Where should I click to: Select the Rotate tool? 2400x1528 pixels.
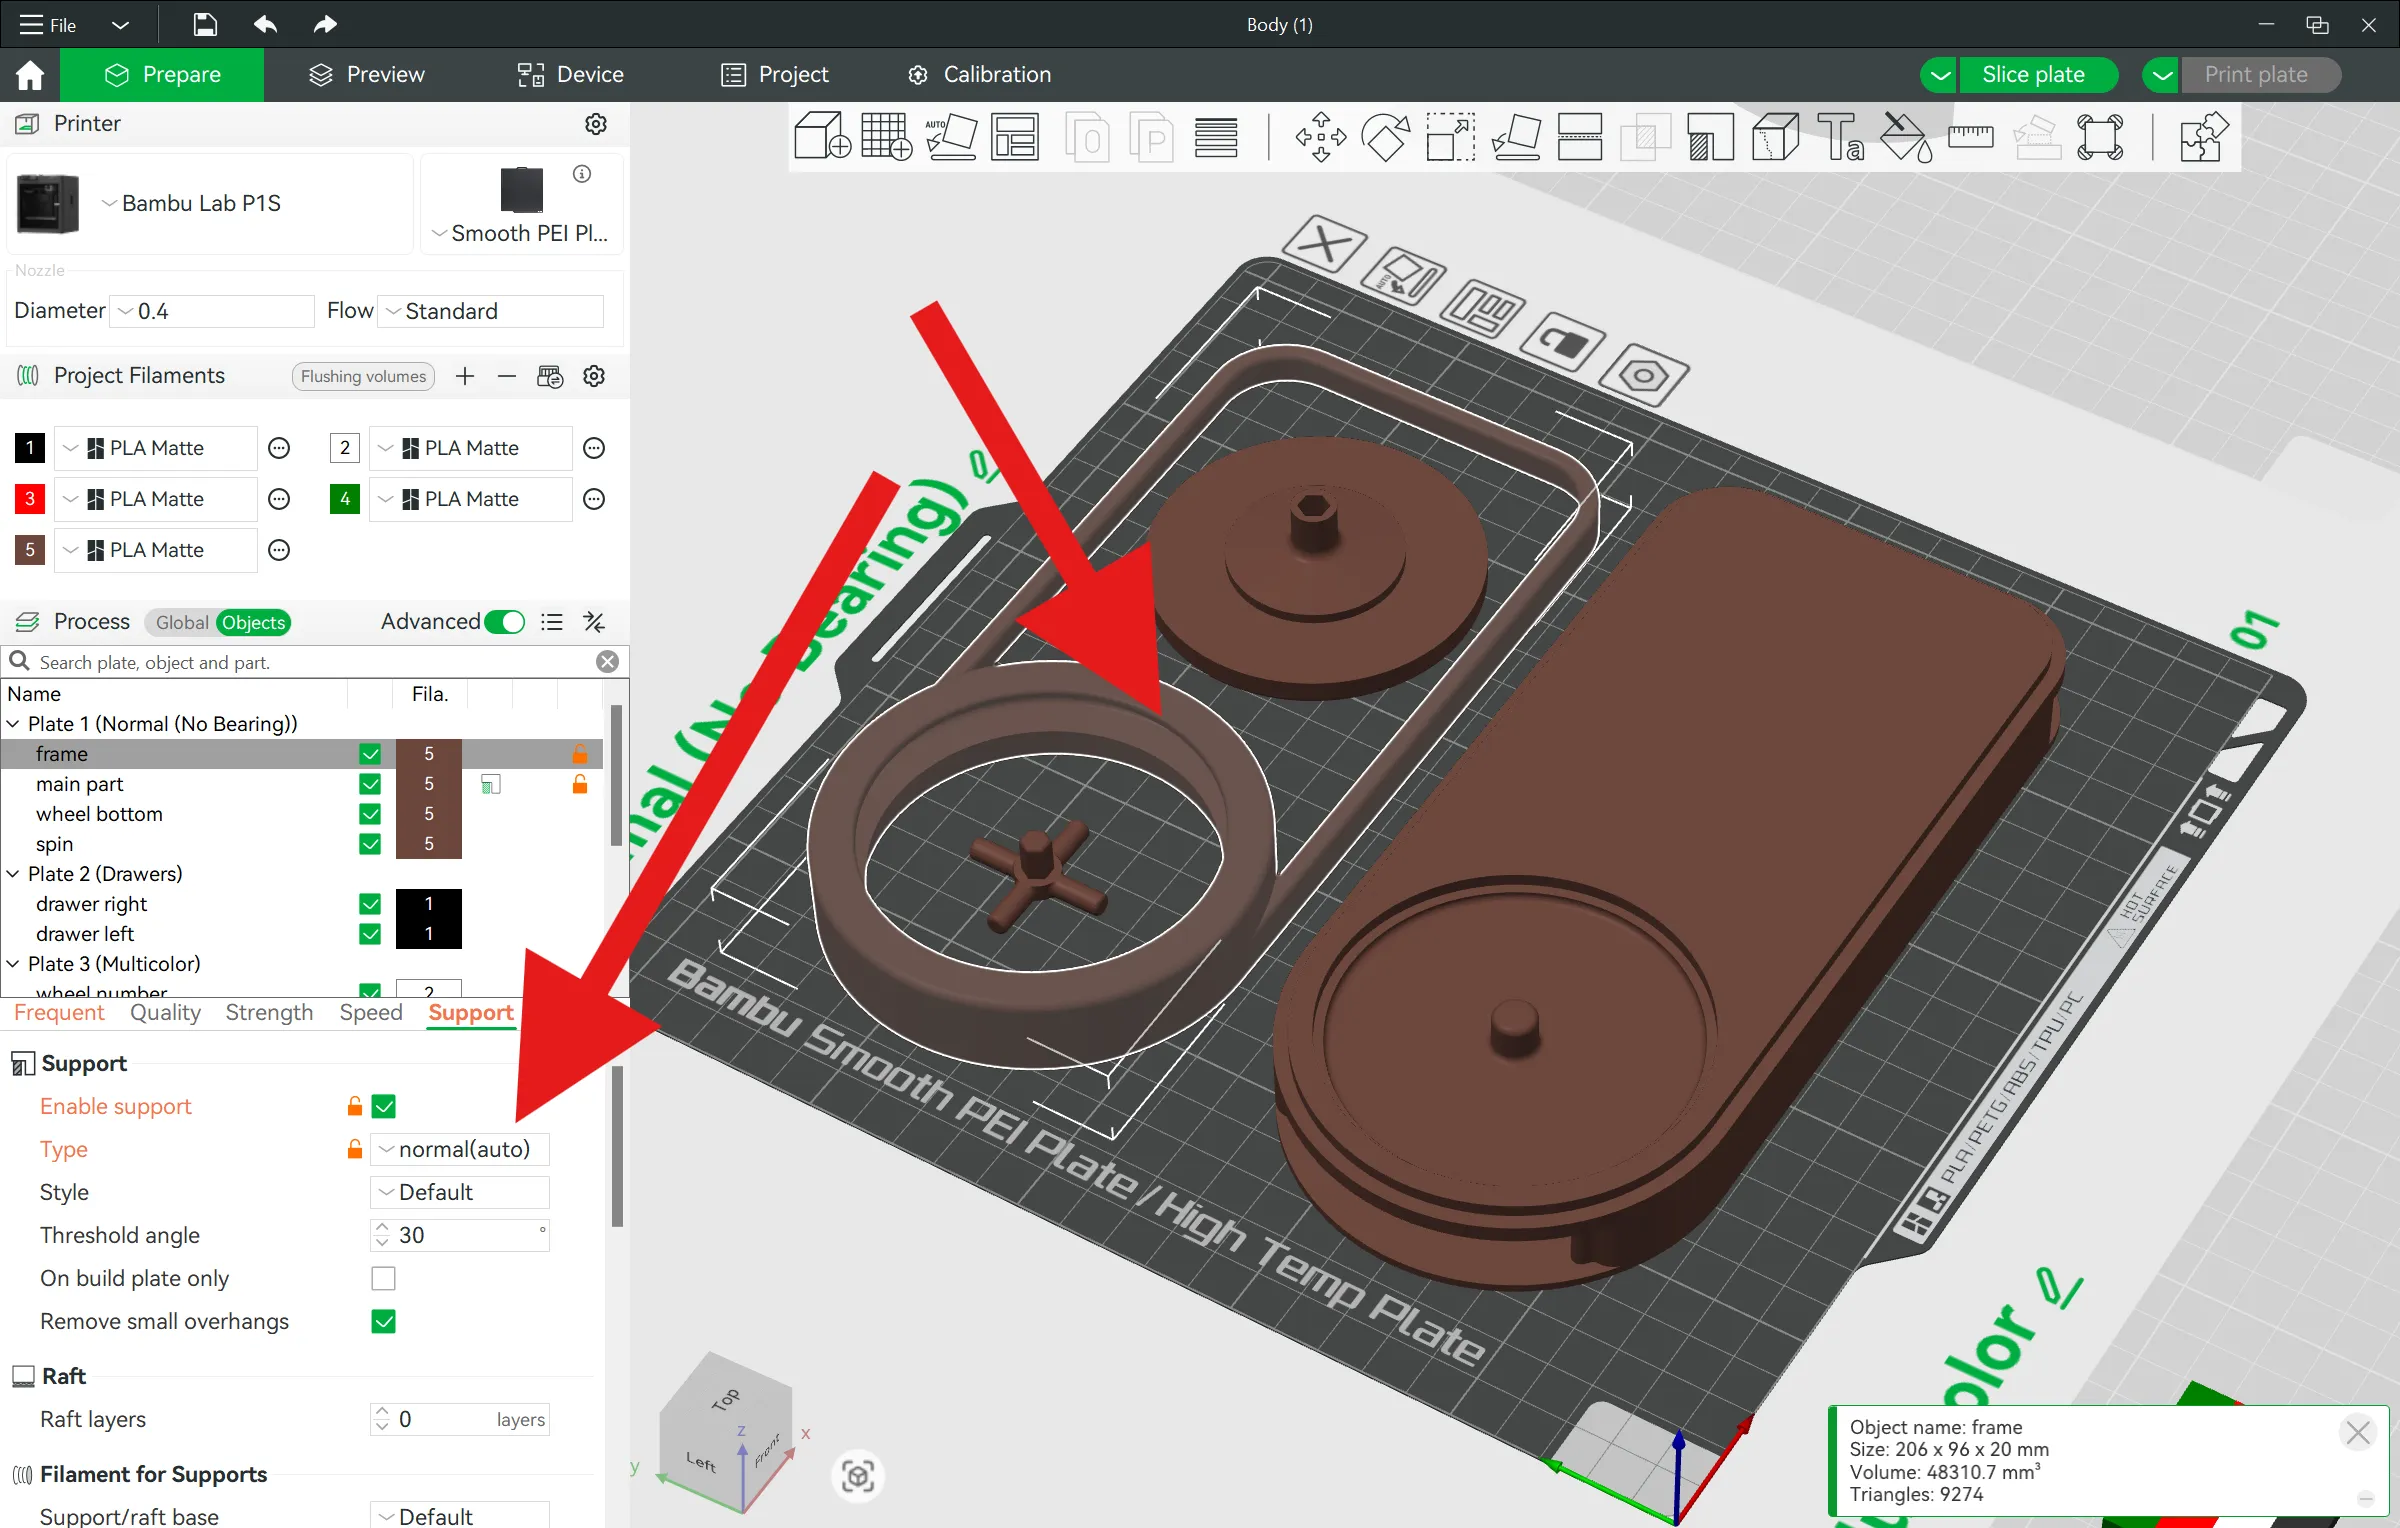(x=1387, y=137)
